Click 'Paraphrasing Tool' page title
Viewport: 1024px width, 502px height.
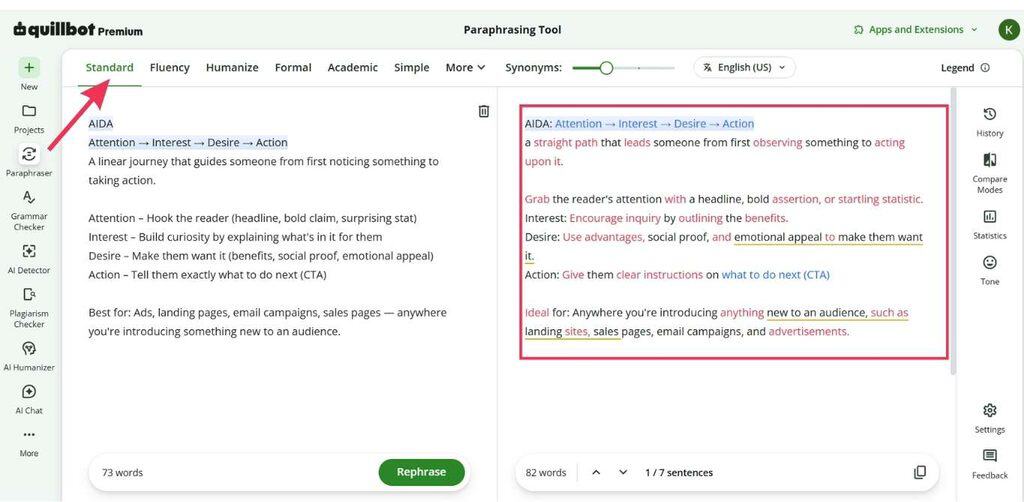(x=512, y=30)
